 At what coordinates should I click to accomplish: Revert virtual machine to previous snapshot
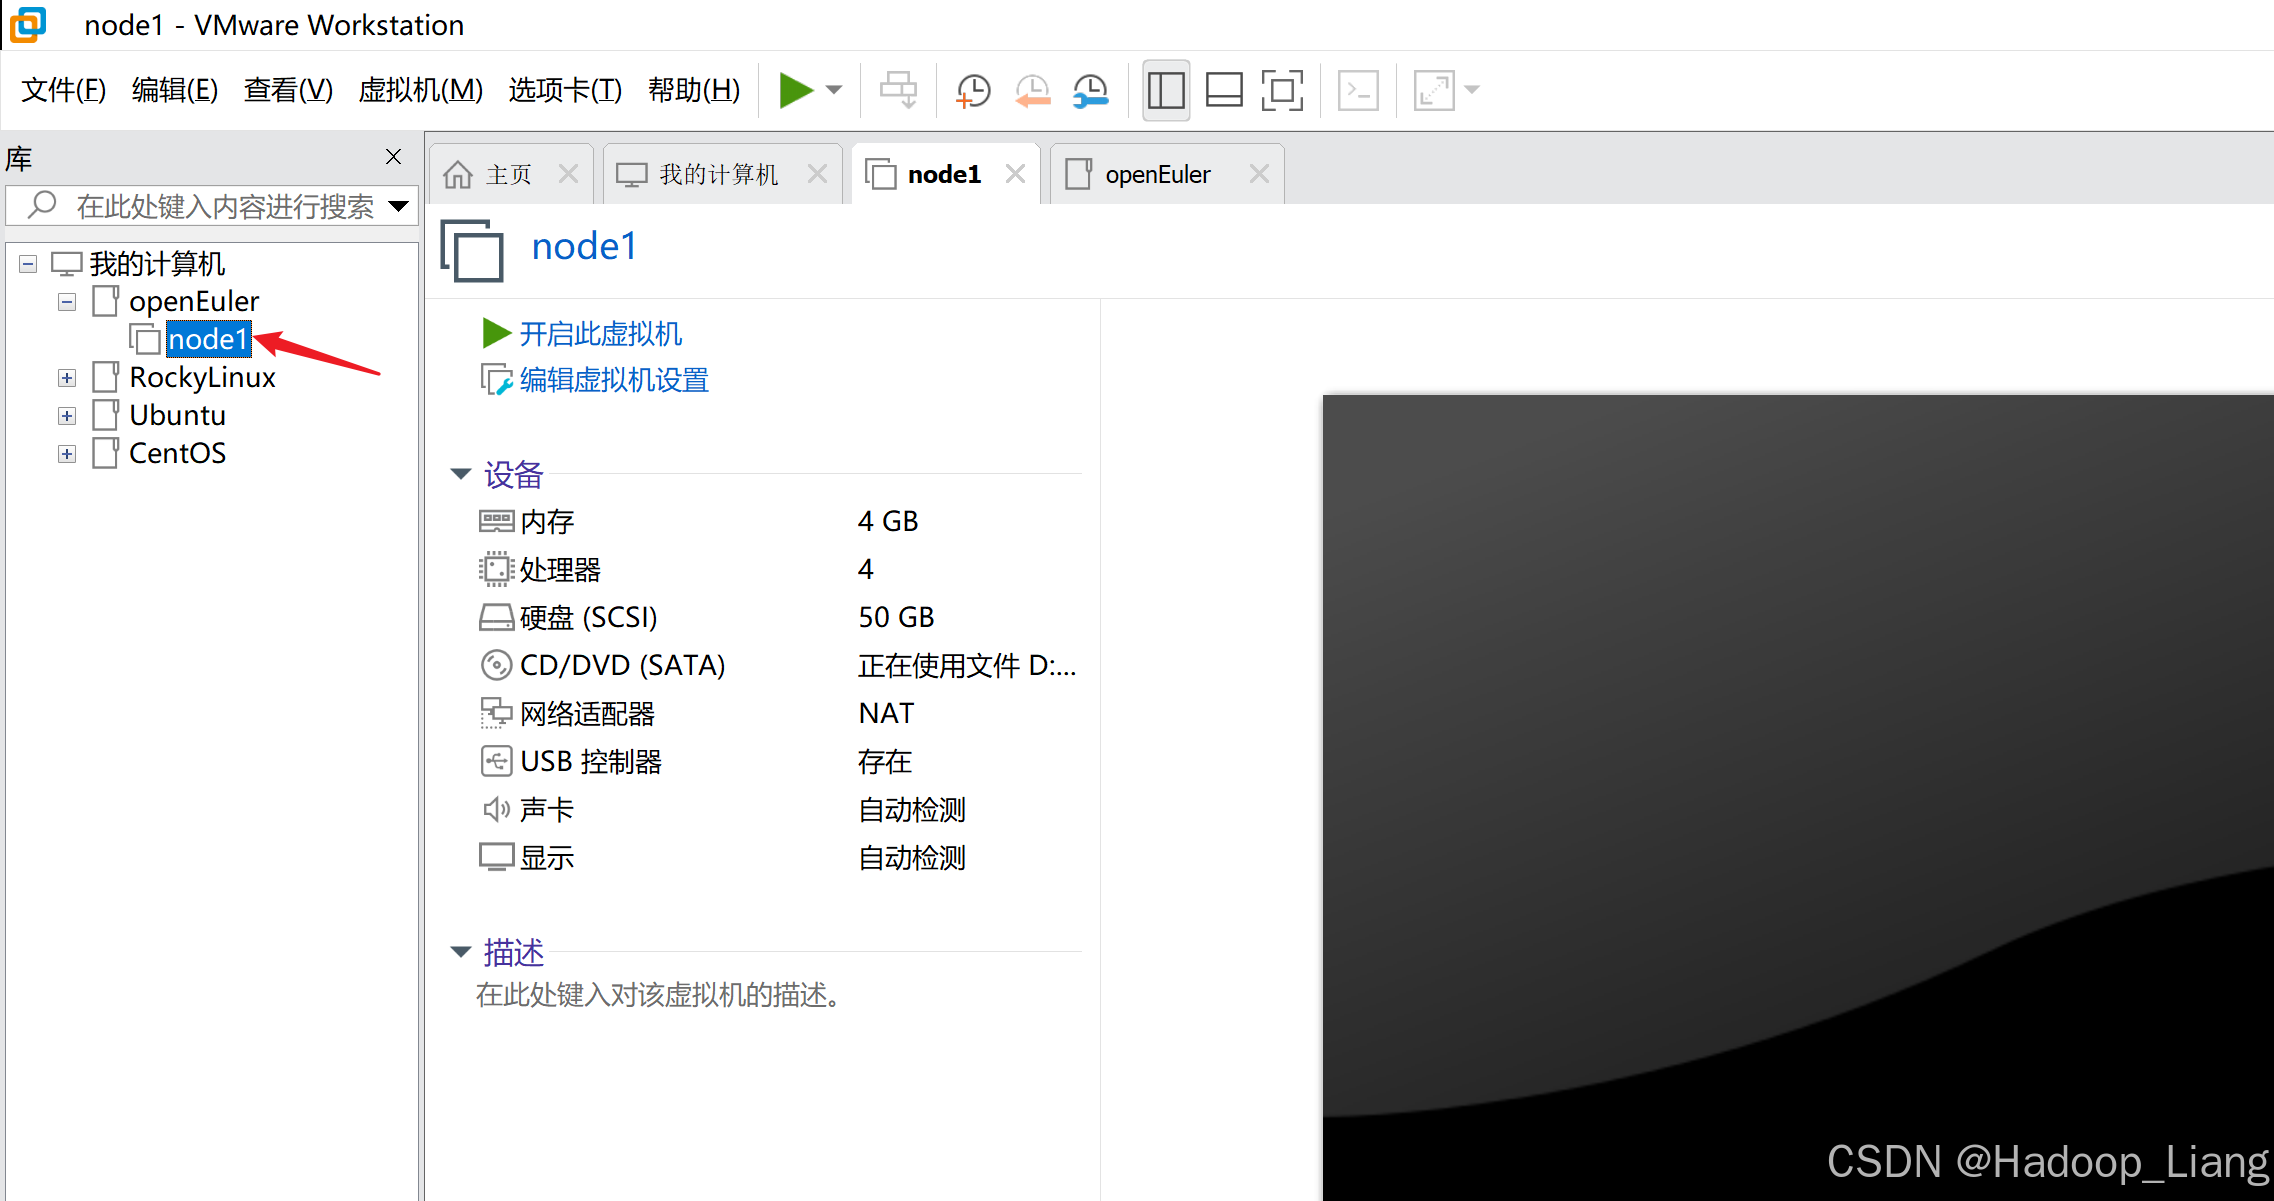pos(1032,90)
